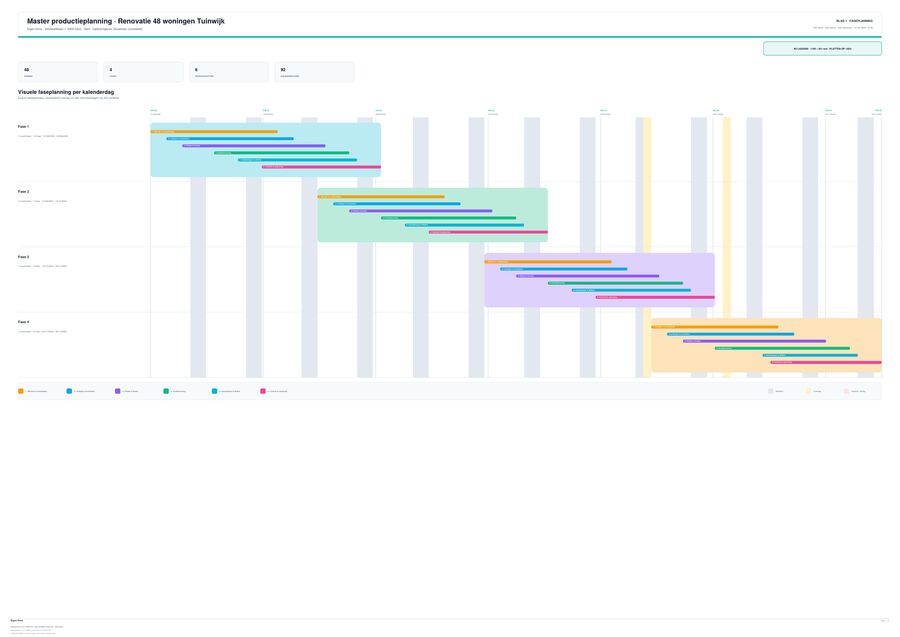
Task: Click the green task bar in Fase 2
Action: coord(449,218)
